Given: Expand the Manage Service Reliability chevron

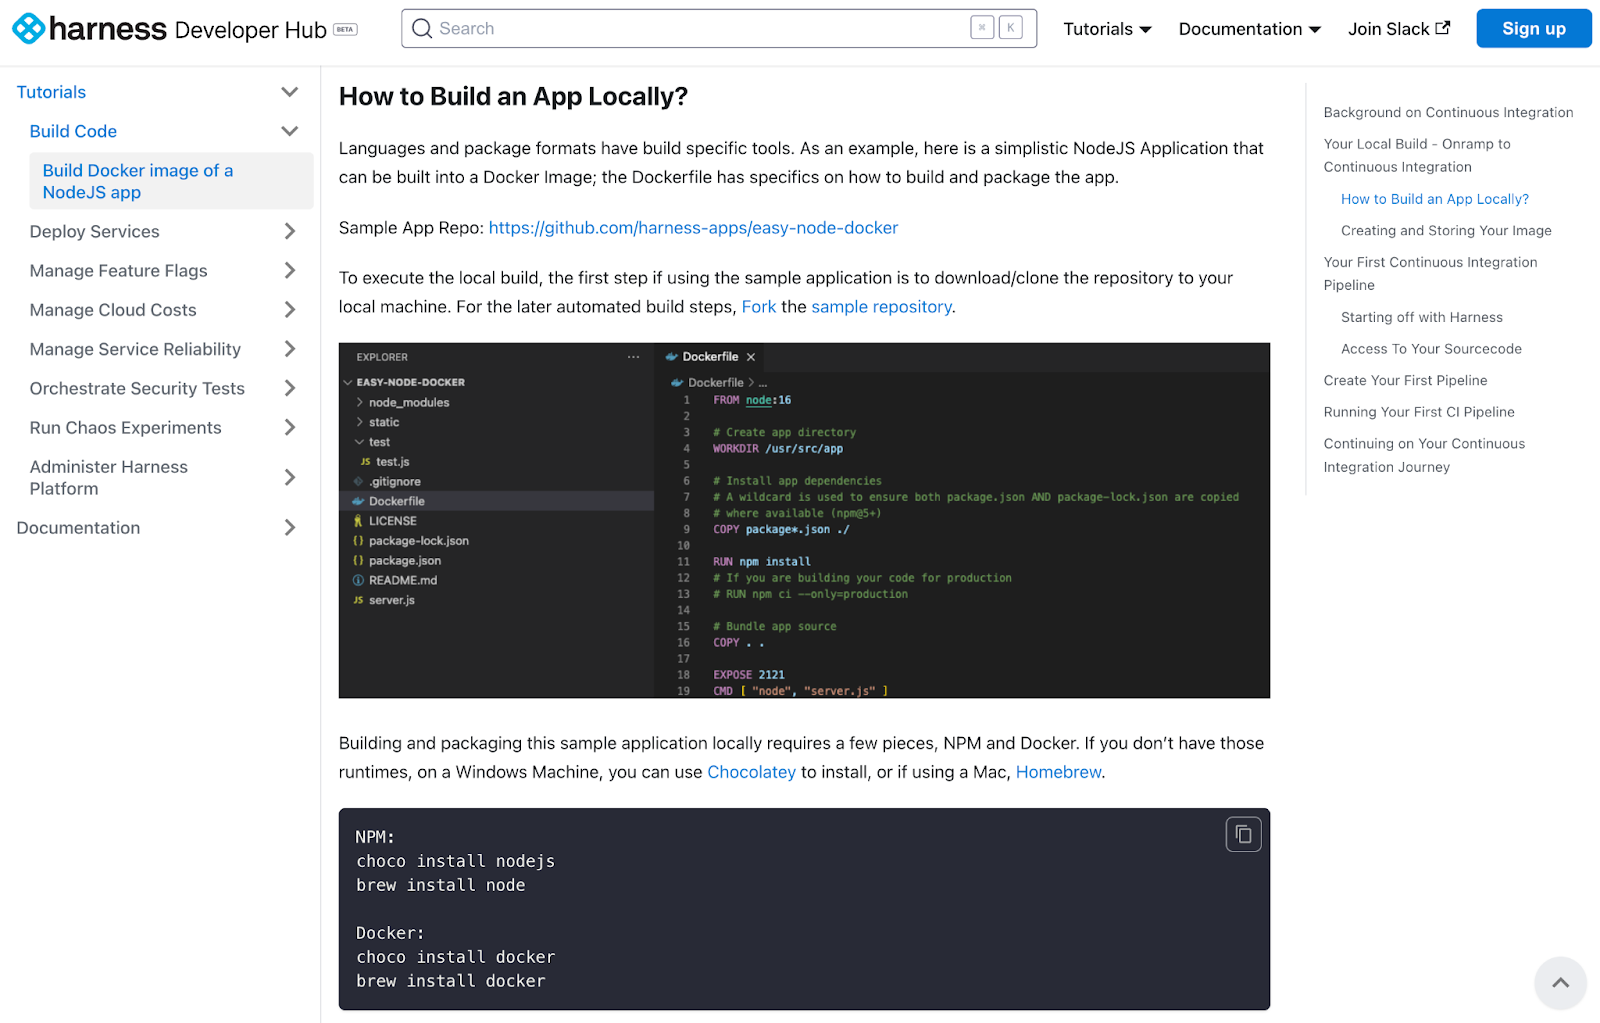Looking at the screenshot, I should [x=290, y=349].
